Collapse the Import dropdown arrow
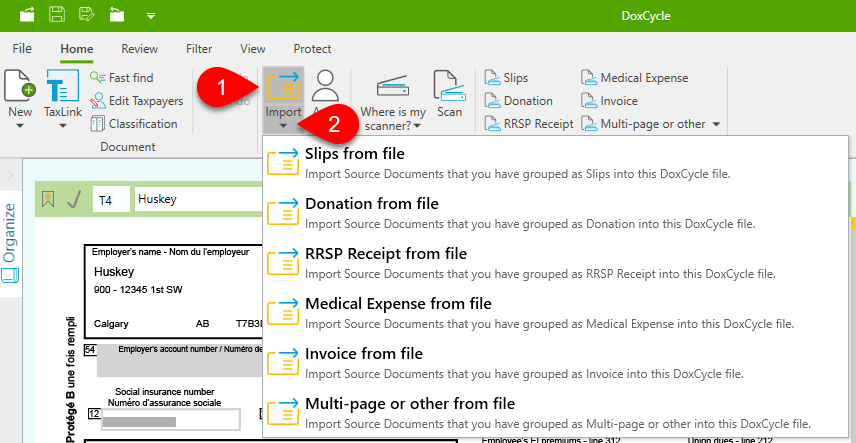The image size is (856, 443). click(283, 127)
